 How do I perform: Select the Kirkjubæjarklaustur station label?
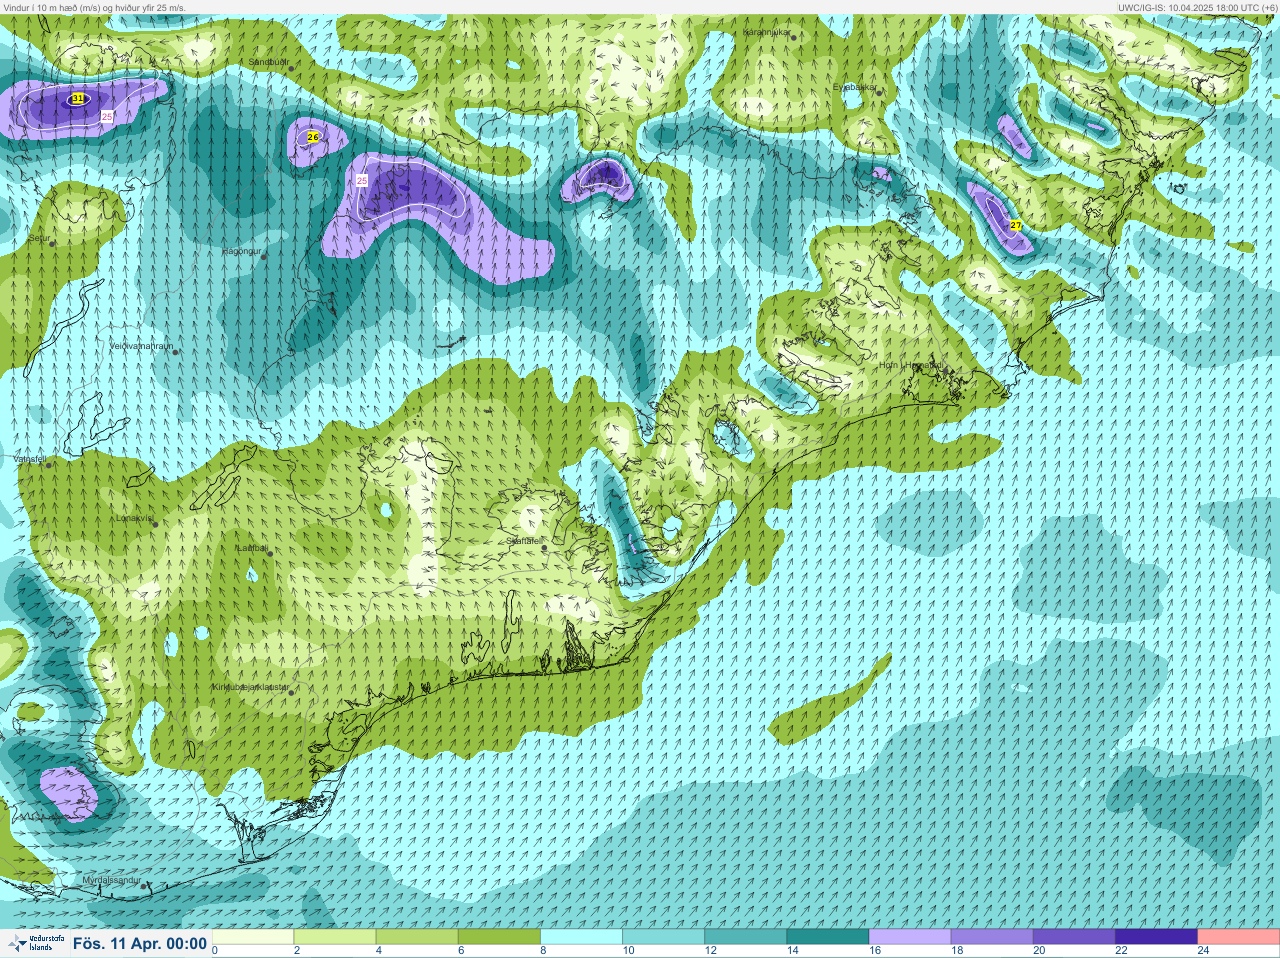coord(251,688)
